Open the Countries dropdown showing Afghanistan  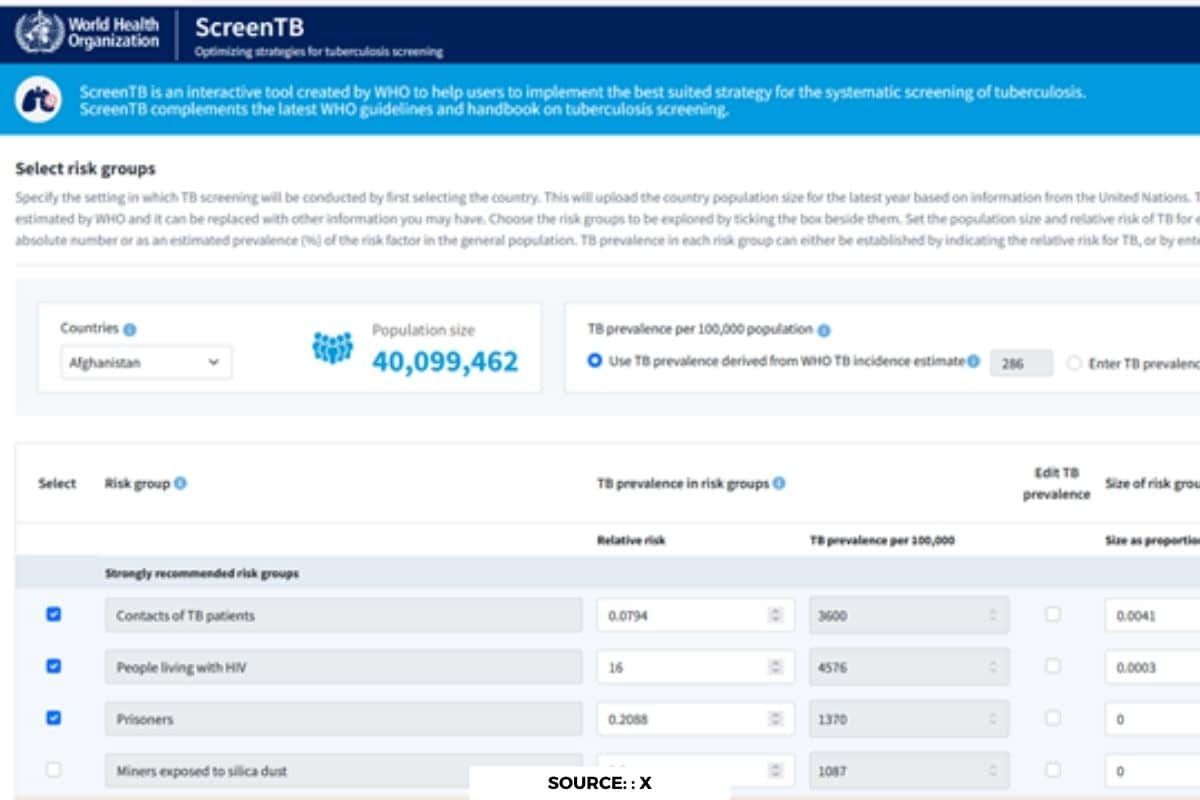(145, 362)
